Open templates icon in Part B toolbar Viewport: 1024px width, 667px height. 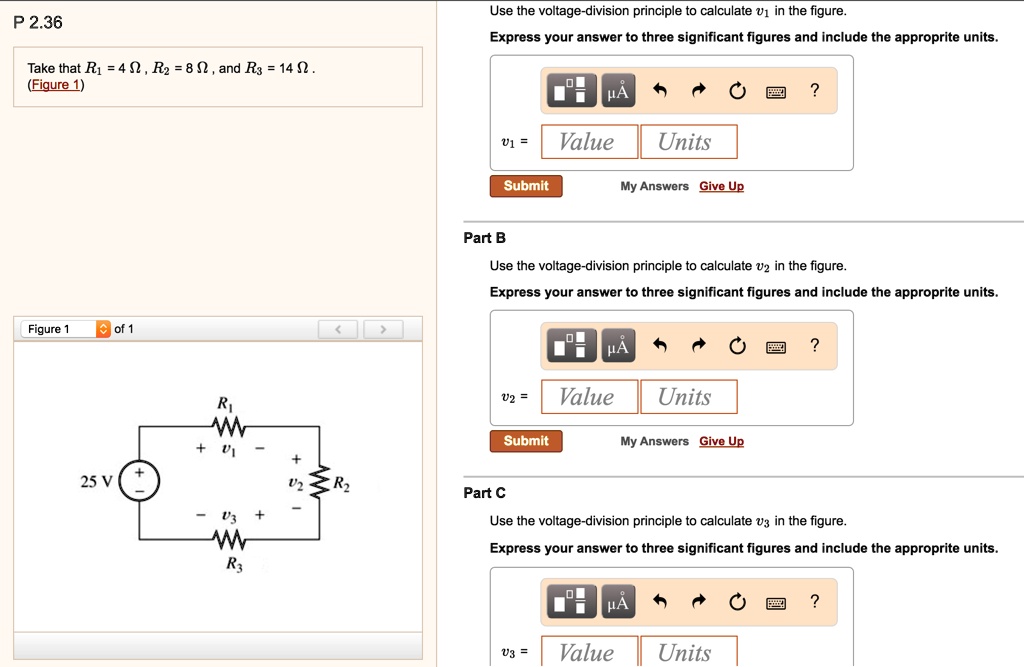571,345
